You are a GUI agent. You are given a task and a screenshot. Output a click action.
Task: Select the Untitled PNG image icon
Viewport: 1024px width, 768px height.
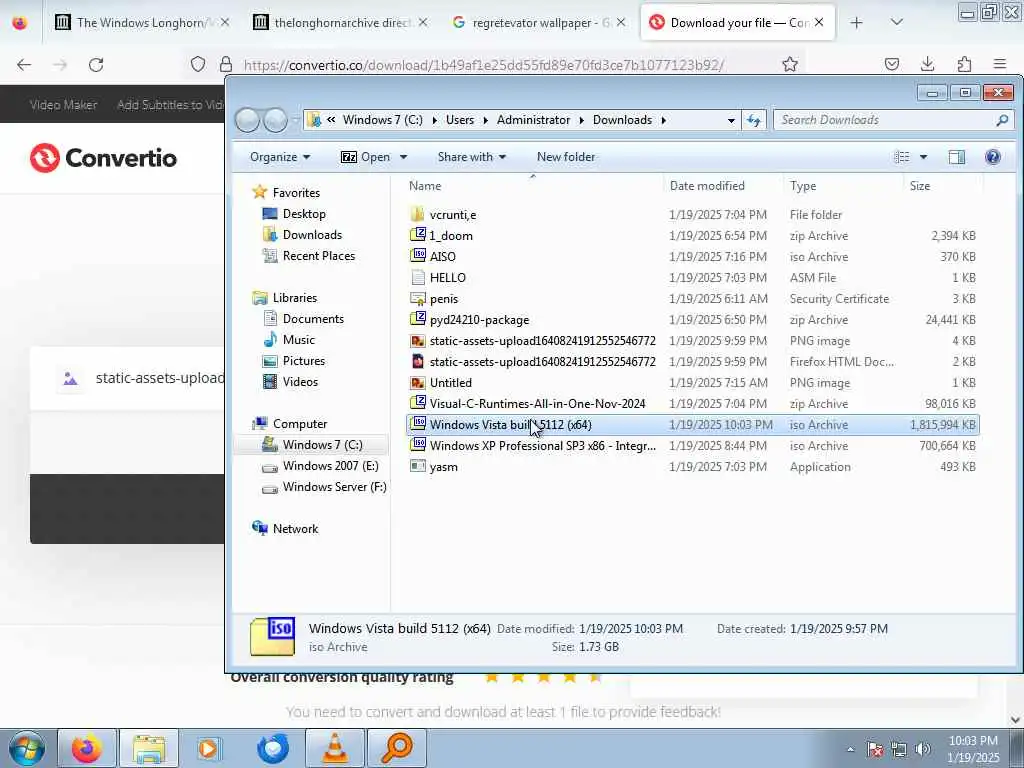[417, 383]
